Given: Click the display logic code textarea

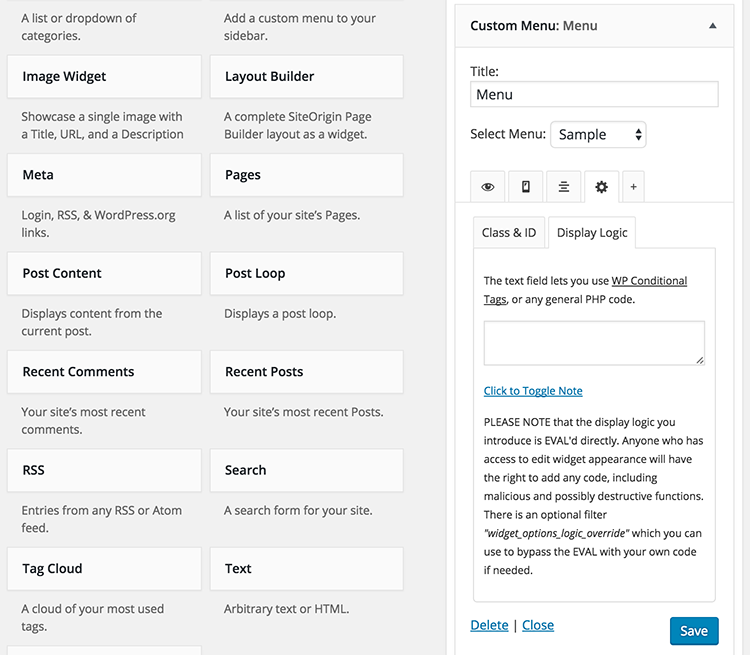Looking at the screenshot, I should (594, 343).
